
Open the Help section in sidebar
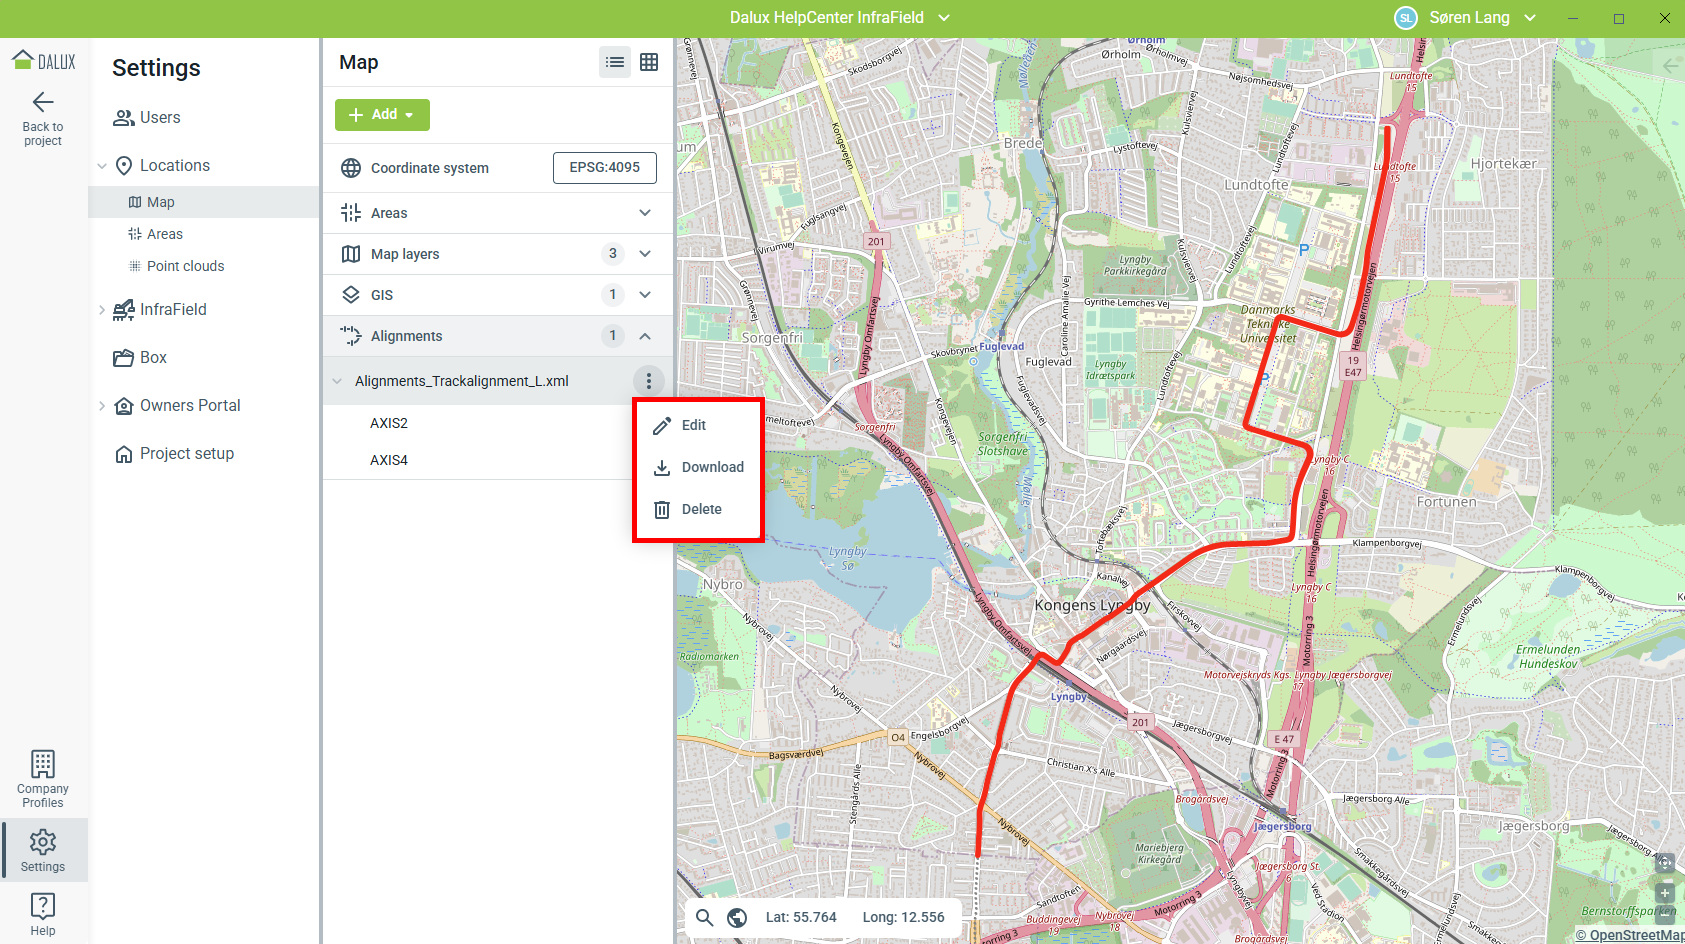(x=43, y=914)
